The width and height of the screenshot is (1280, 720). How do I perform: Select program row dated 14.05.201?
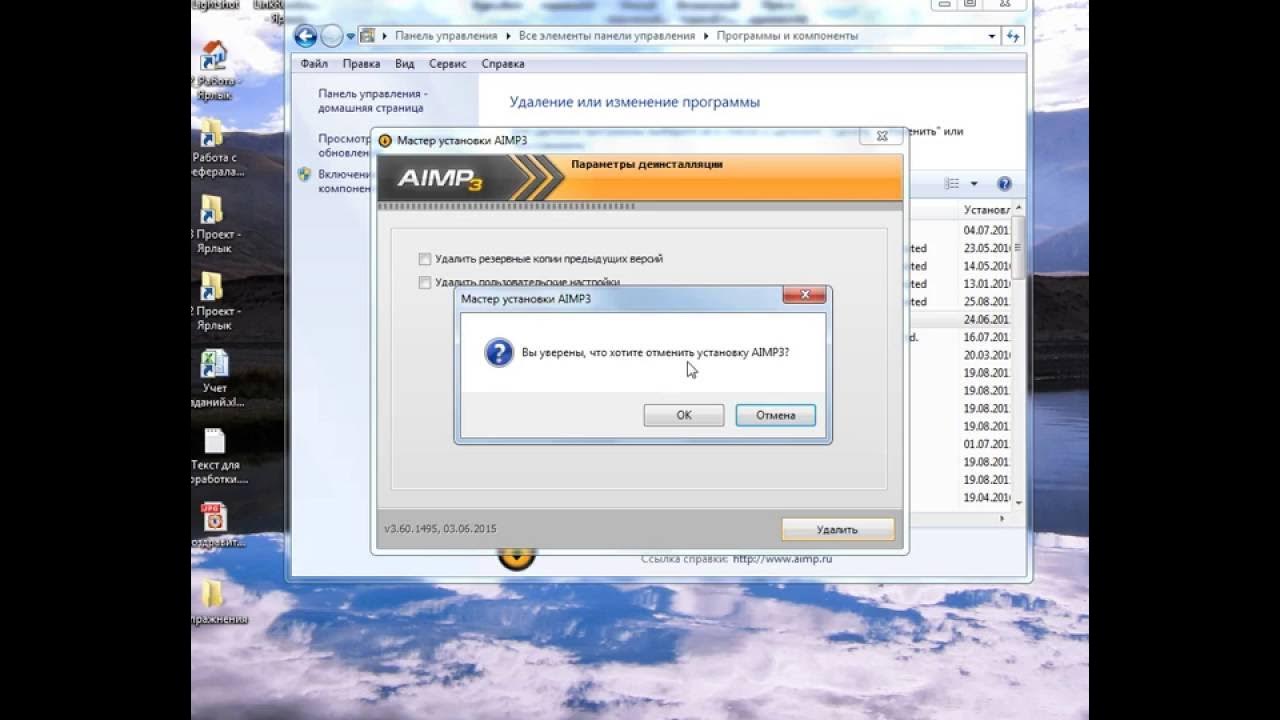coord(958,266)
